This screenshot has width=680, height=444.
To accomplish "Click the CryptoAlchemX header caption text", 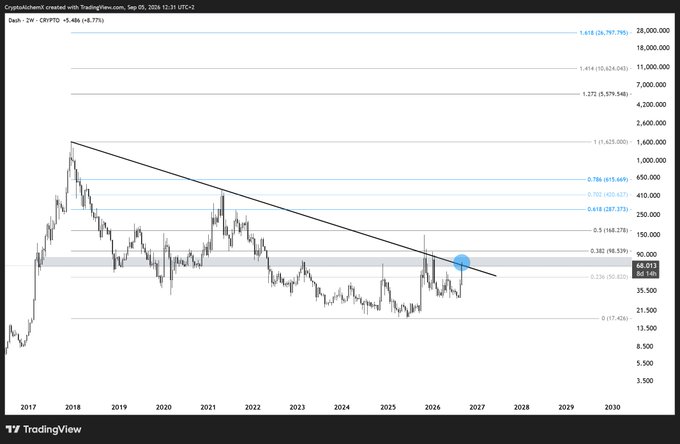I will click(99, 7).
